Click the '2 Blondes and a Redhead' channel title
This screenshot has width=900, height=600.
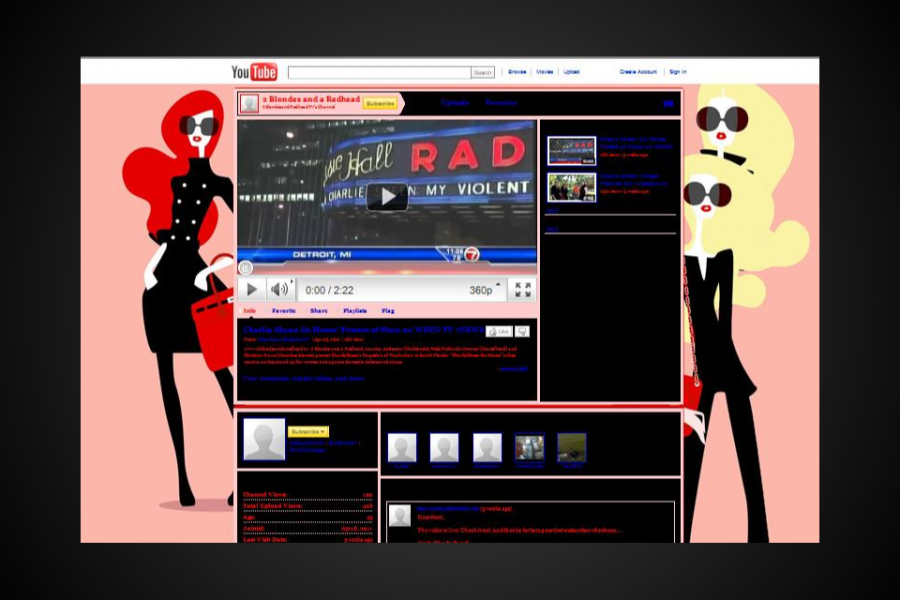point(311,99)
